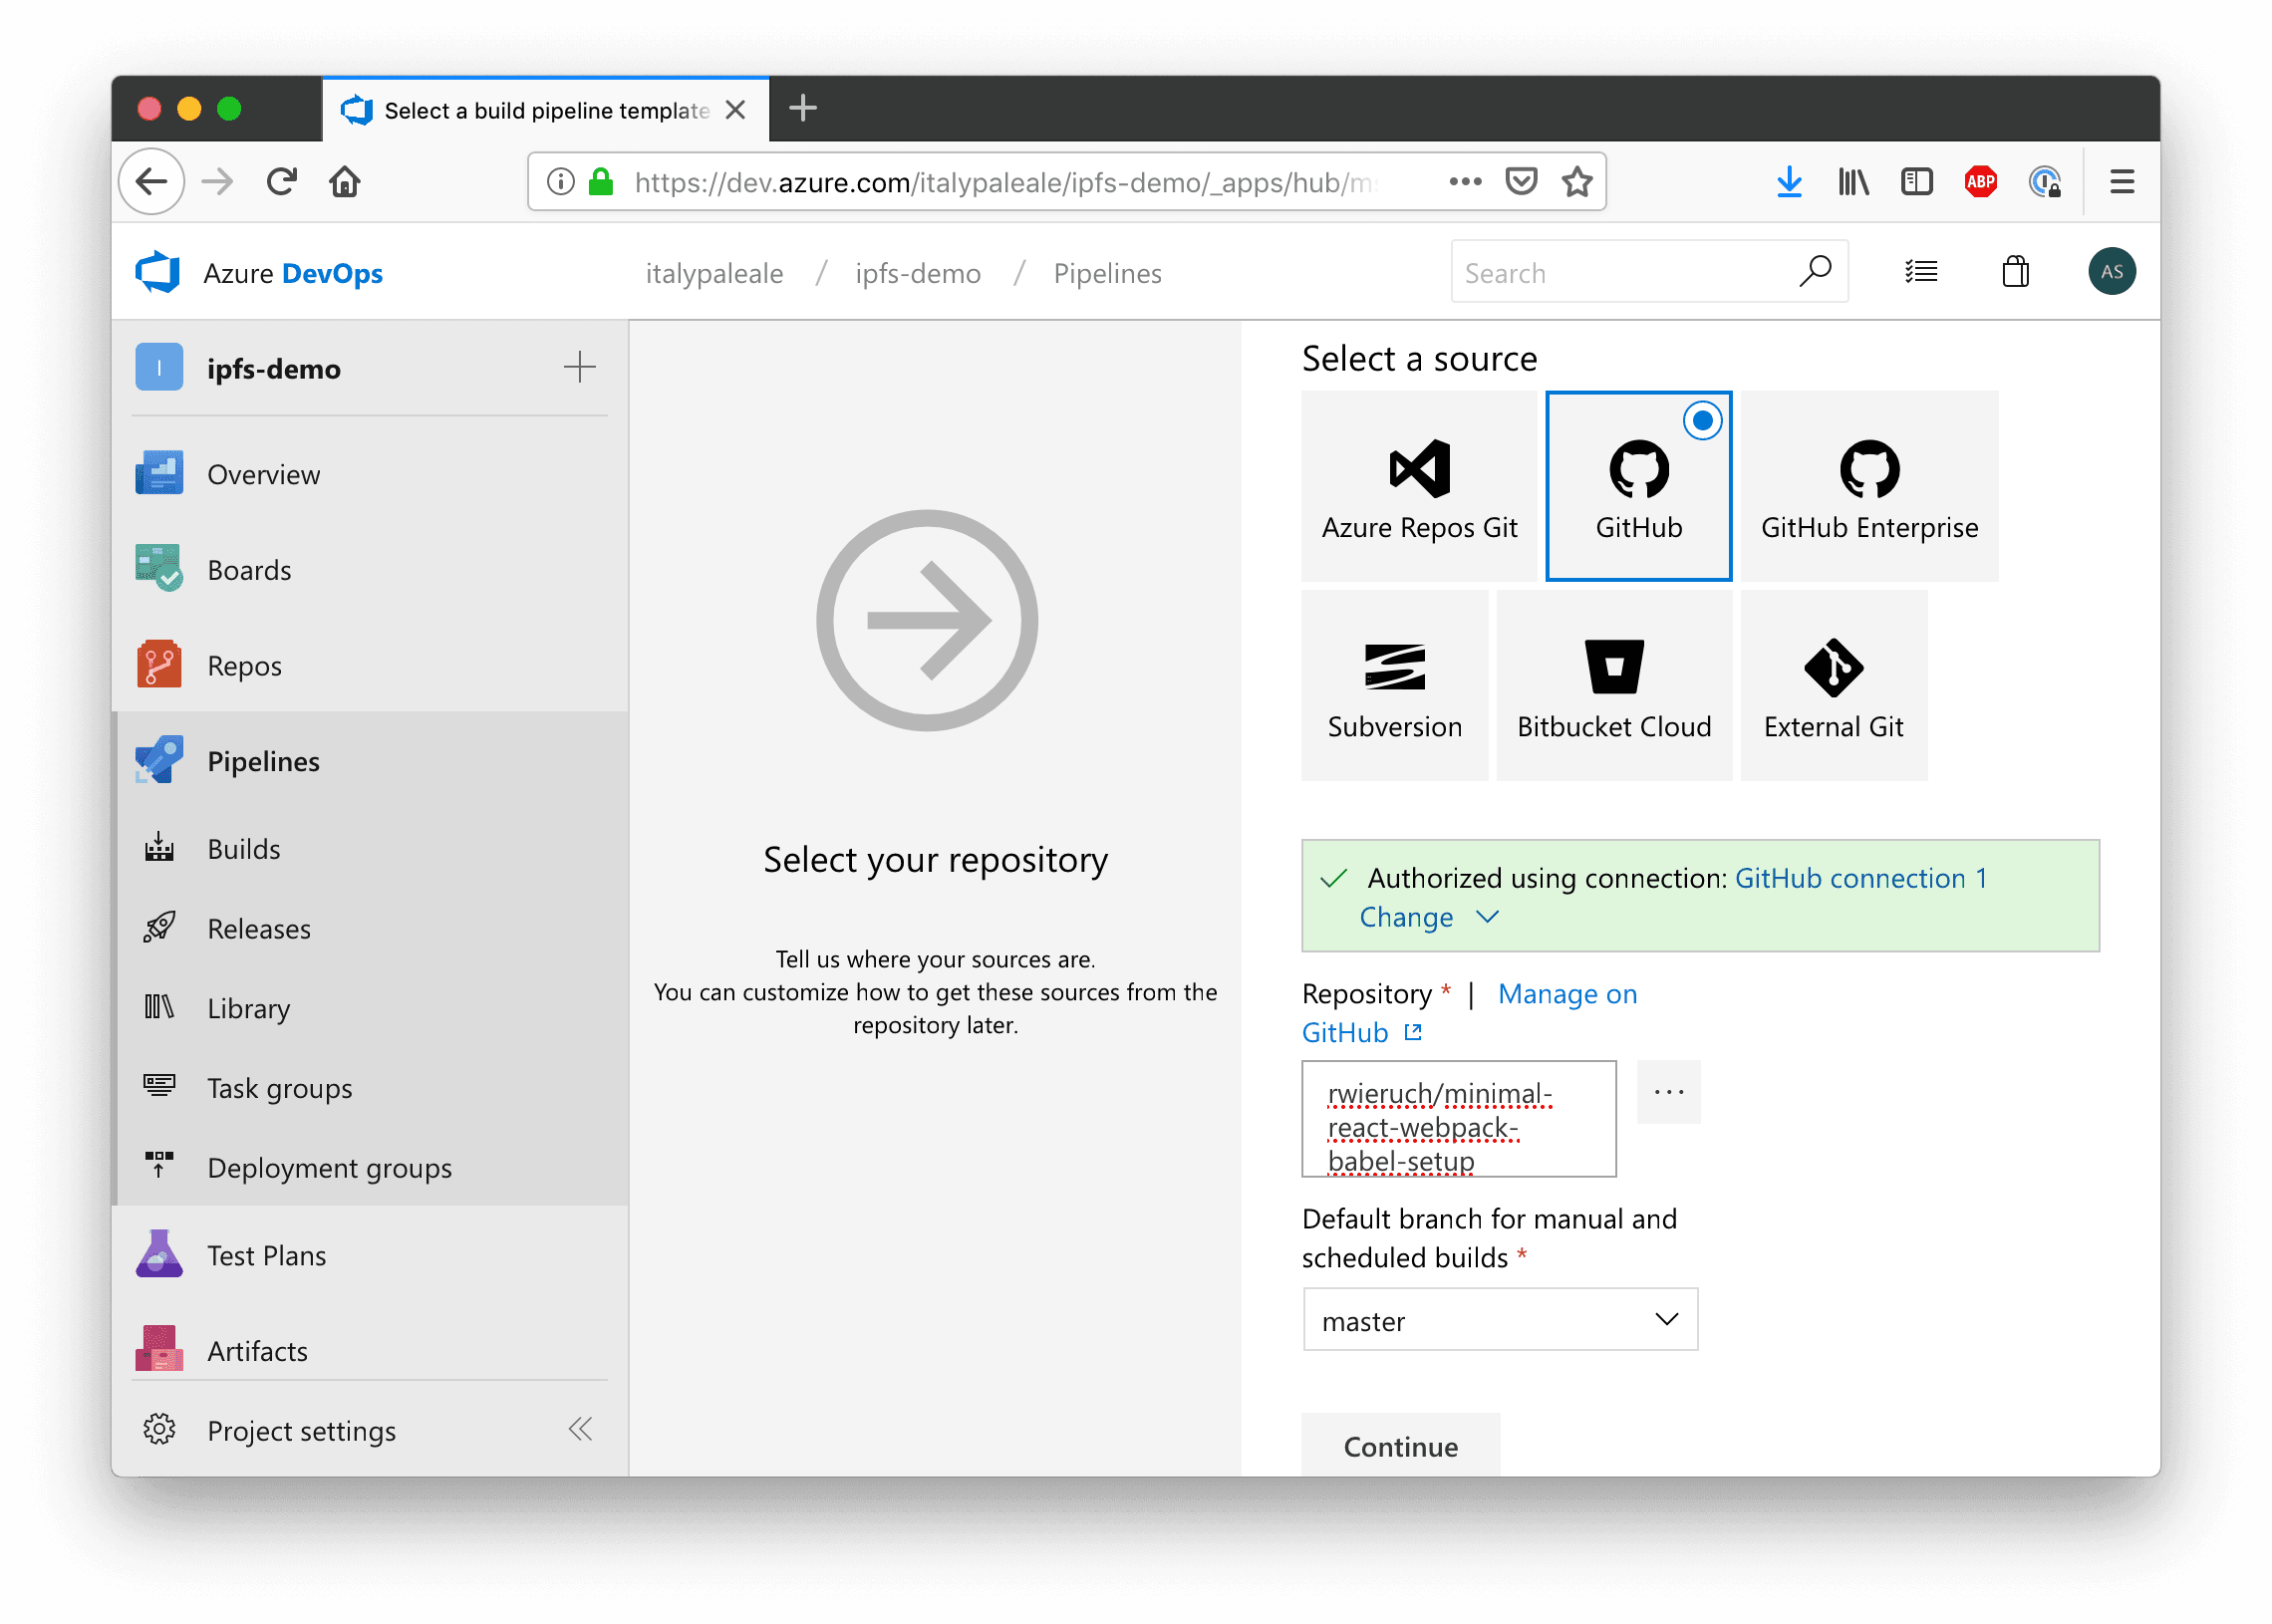The height and width of the screenshot is (1624, 2272).
Task: Close the Select a build pipeline template tab
Action: point(735,110)
